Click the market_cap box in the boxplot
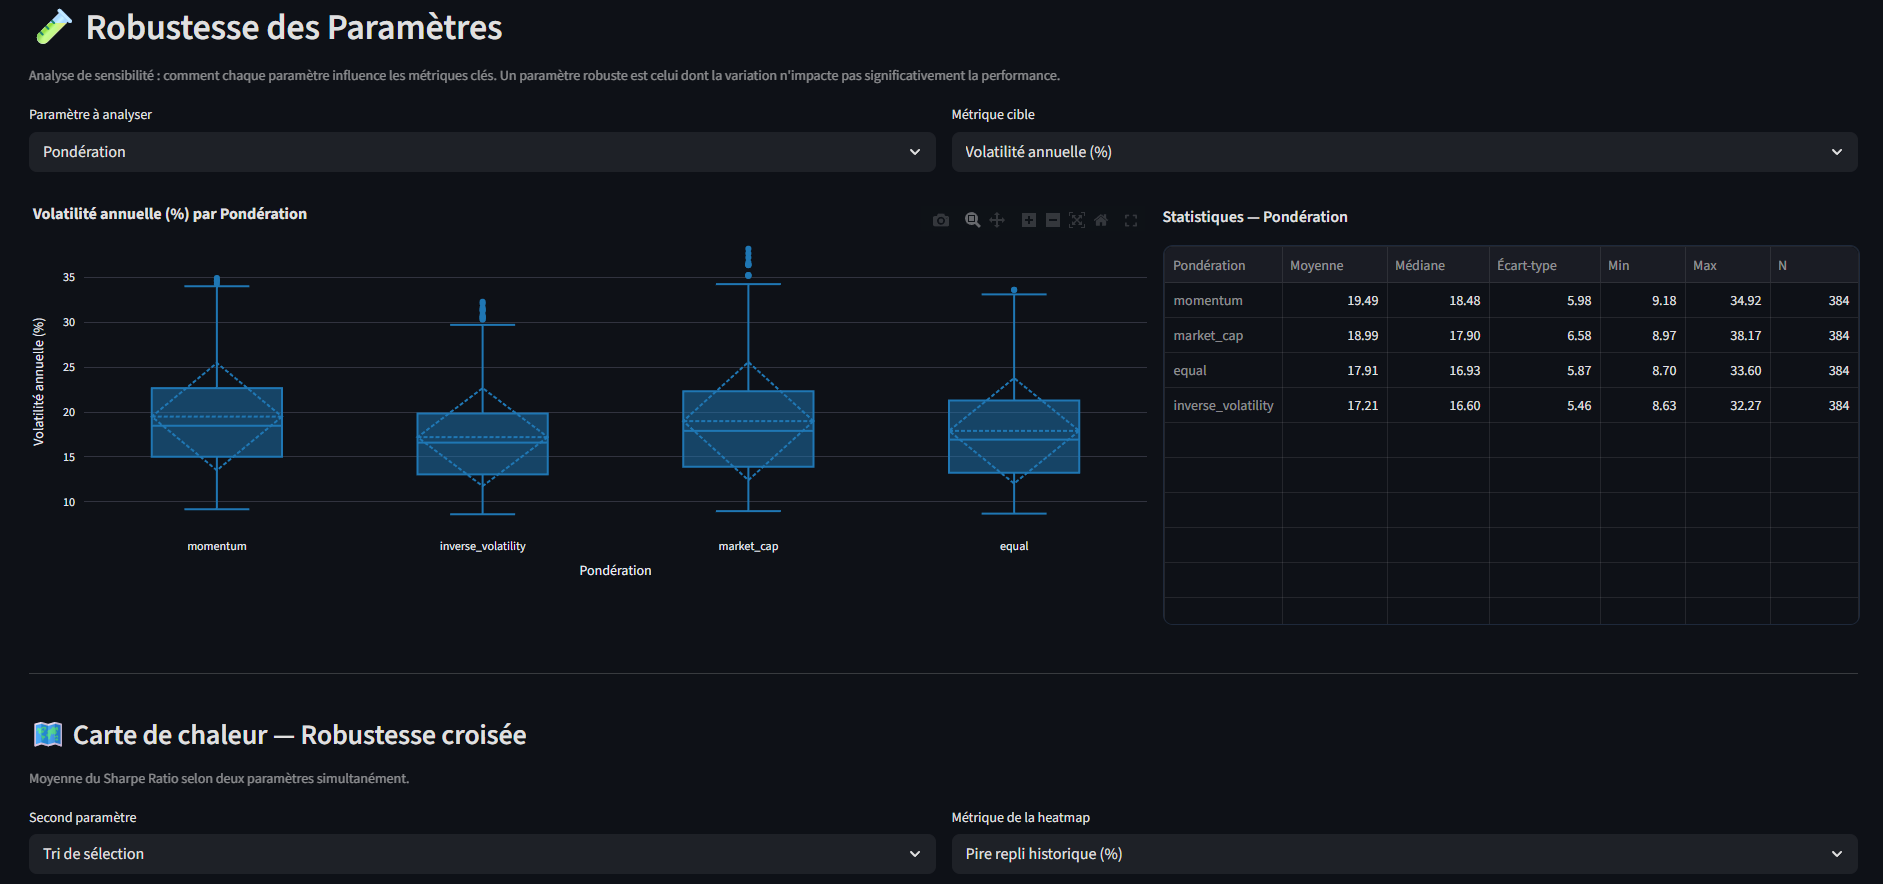 [748, 429]
